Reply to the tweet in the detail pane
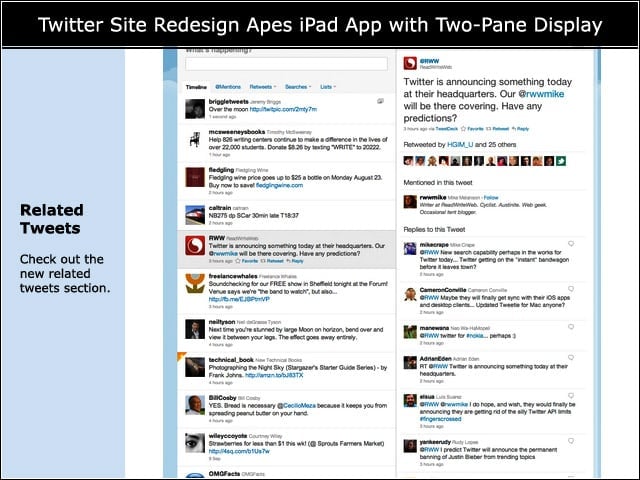Viewport: 640px width, 480px height. (520, 129)
